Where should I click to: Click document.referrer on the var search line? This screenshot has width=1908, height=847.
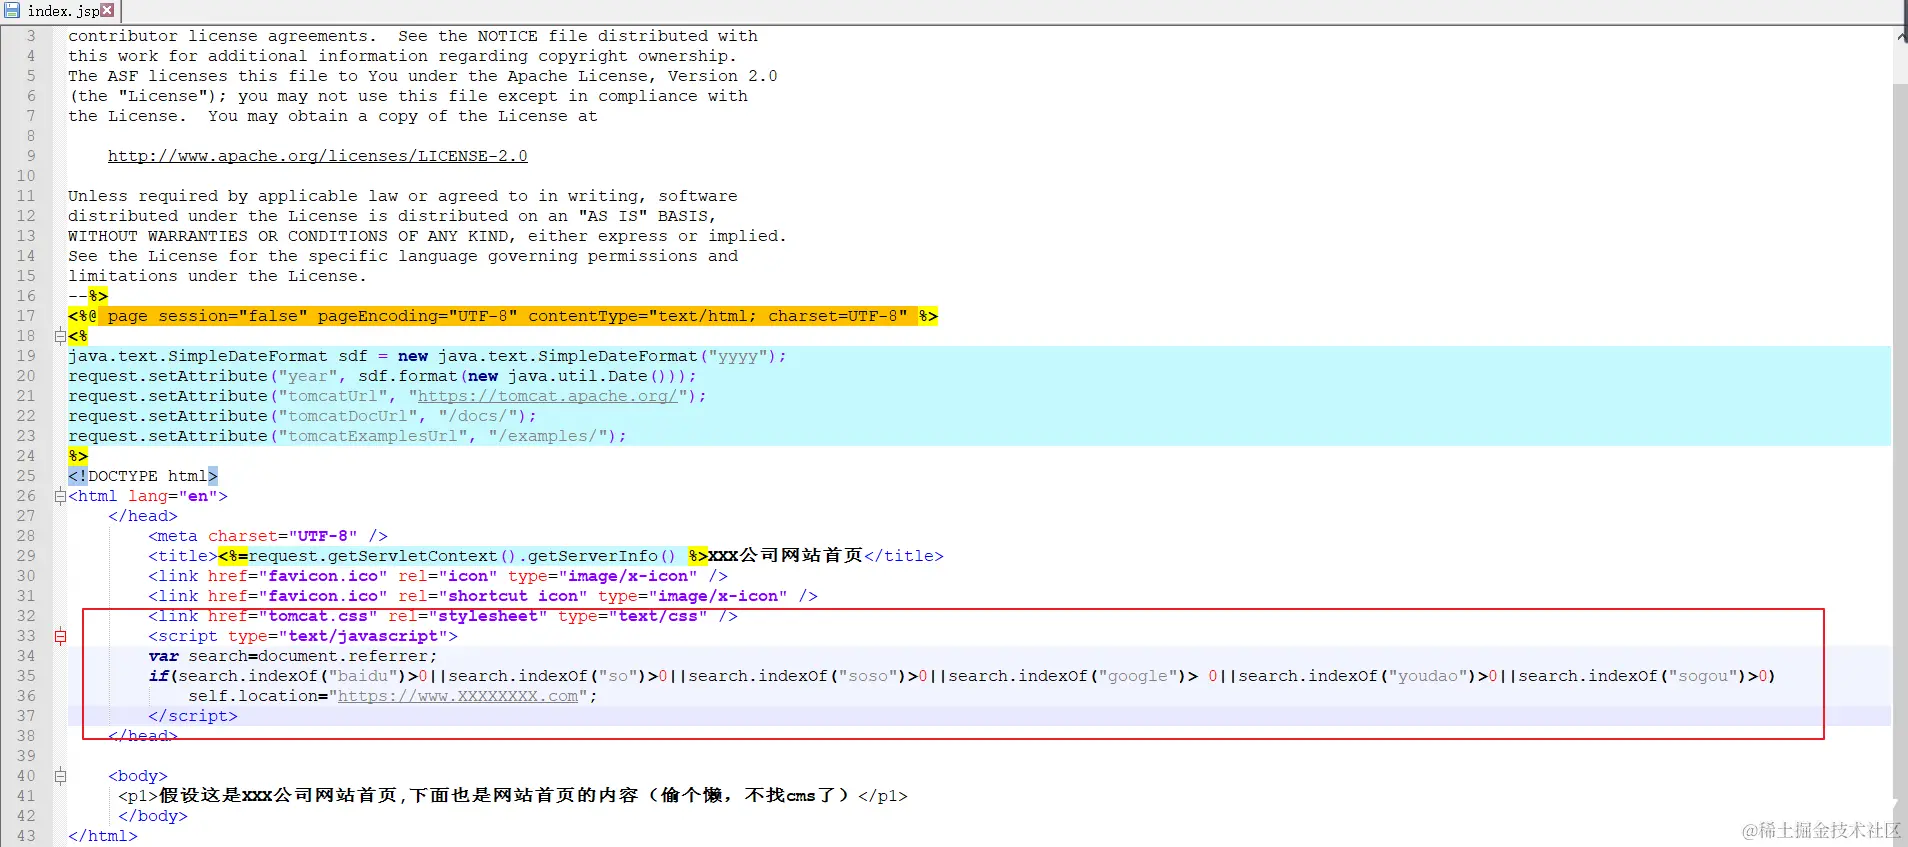coord(343,656)
